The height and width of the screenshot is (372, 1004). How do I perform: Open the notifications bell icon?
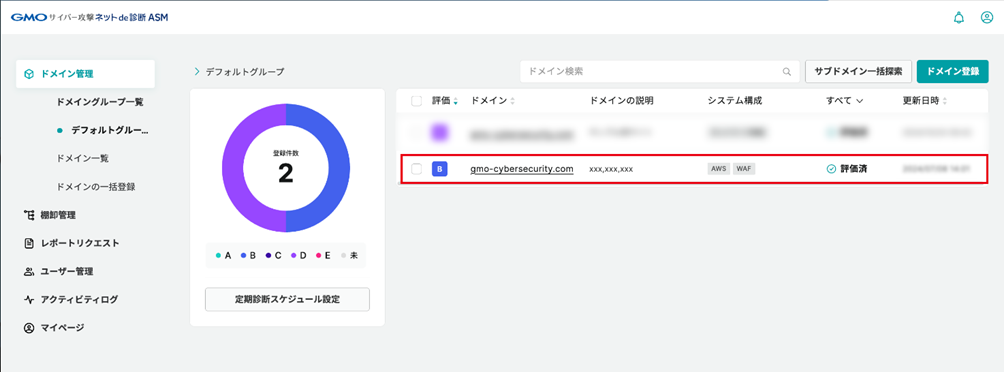click(x=959, y=18)
